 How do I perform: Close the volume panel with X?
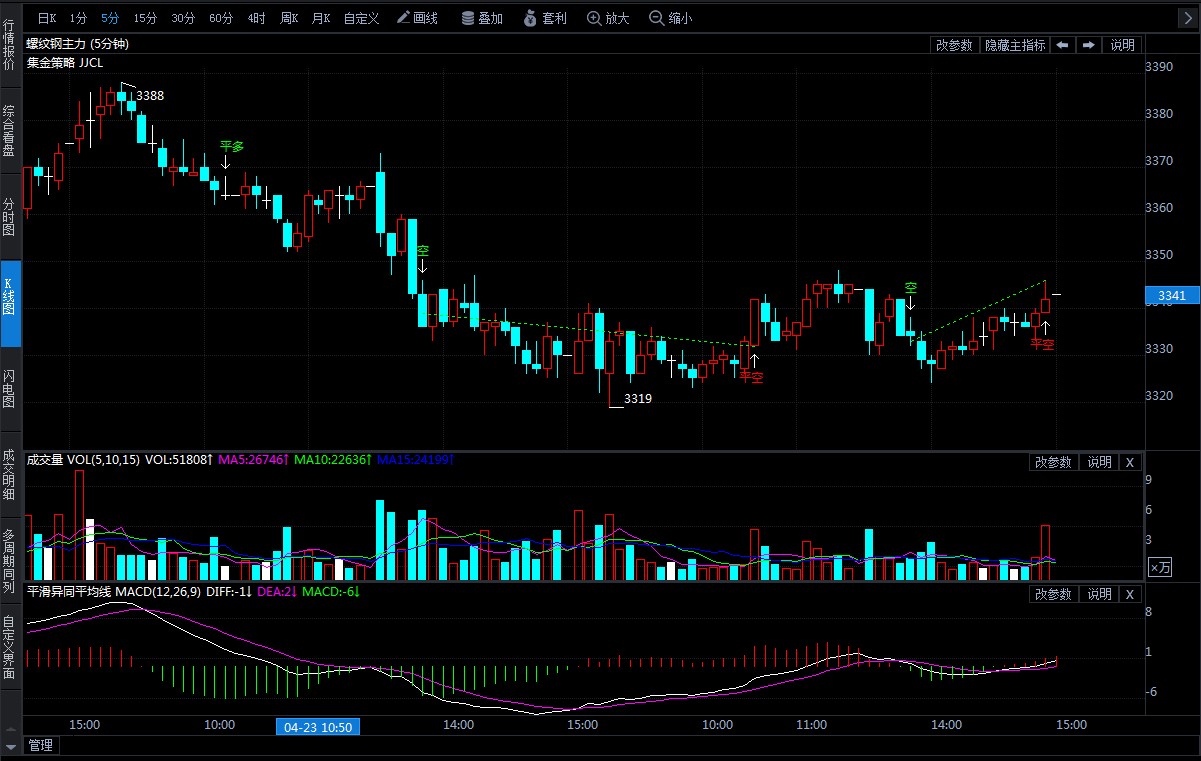[1129, 462]
